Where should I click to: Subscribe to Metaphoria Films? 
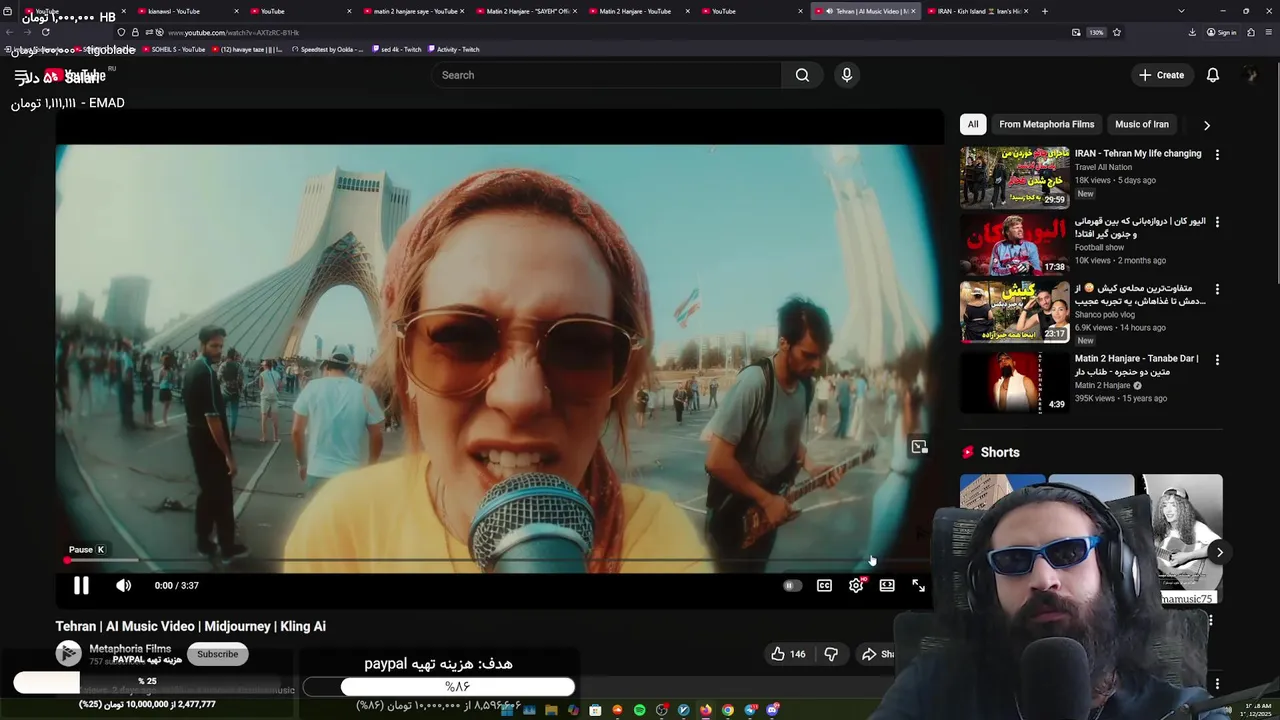click(217, 654)
